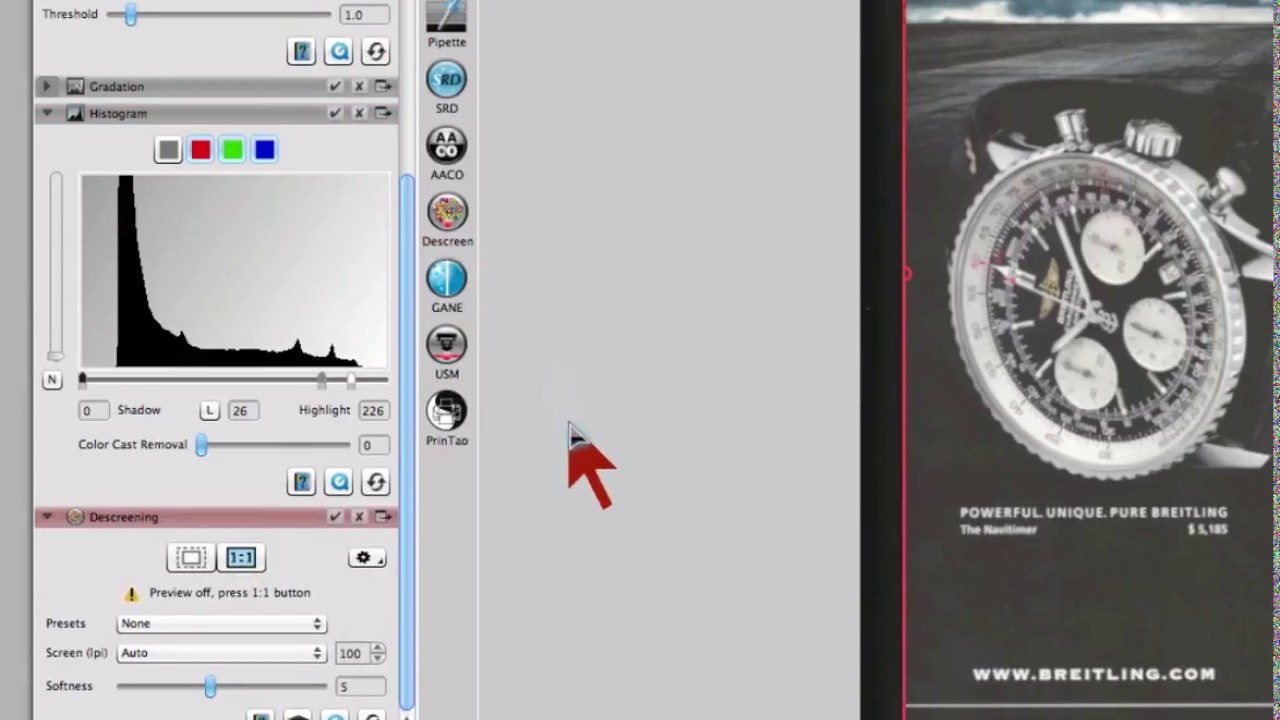The image size is (1280, 720).
Task: Toggle the N button beside the histogram
Action: pyautogui.click(x=52, y=380)
